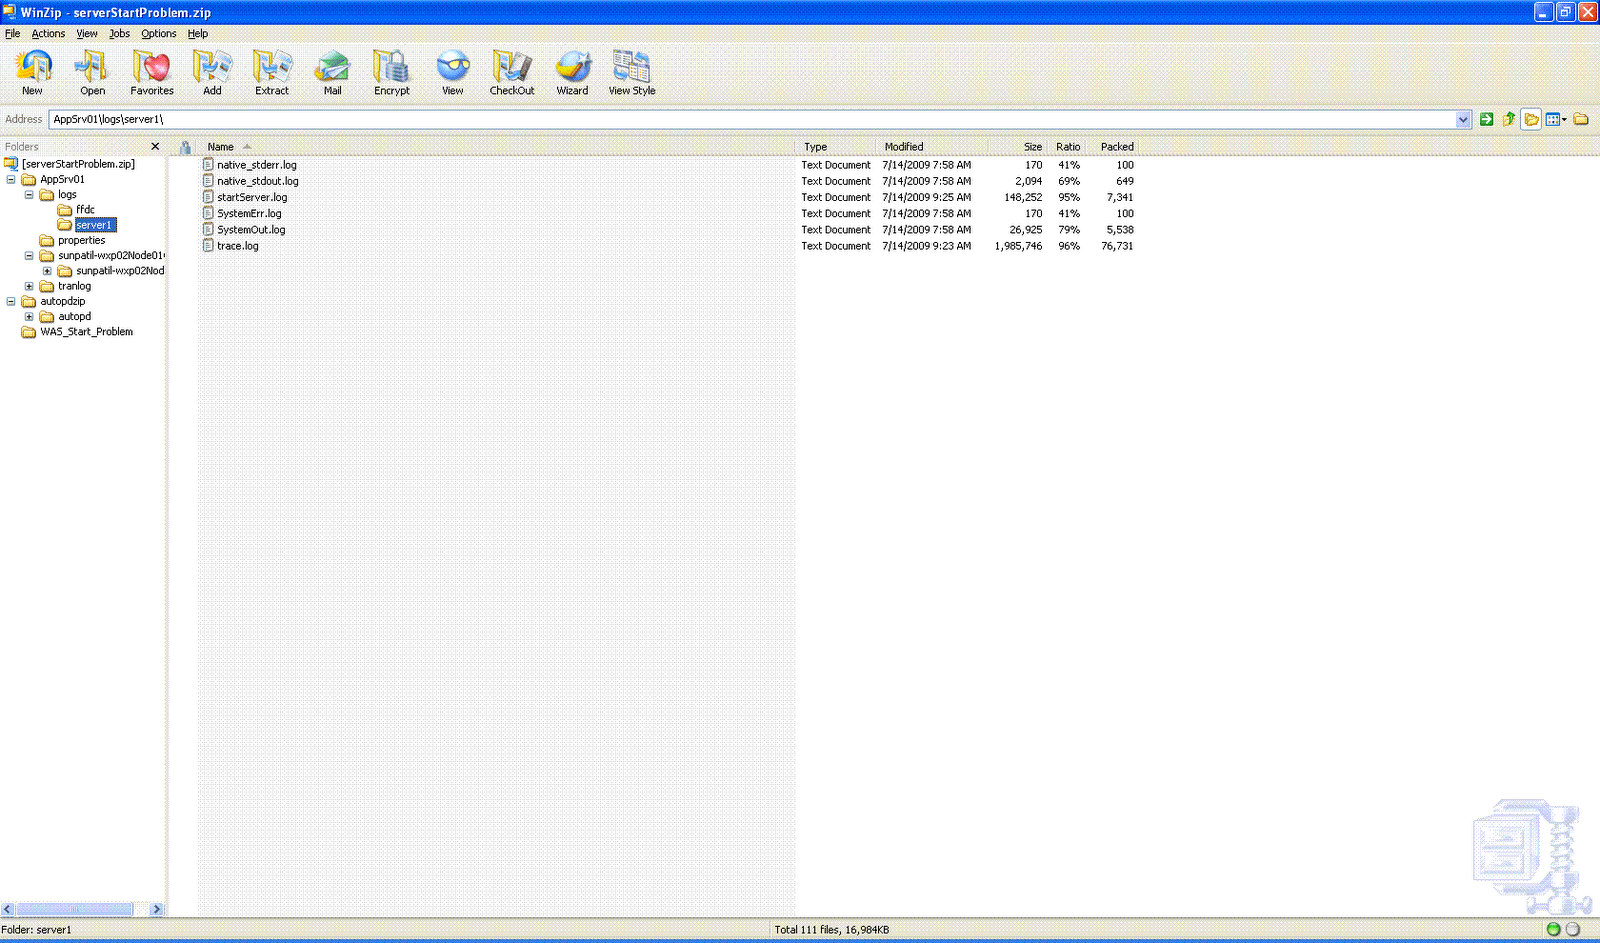Select the startServer.log file
Screen dimensions: 1600x943
(x=252, y=198)
